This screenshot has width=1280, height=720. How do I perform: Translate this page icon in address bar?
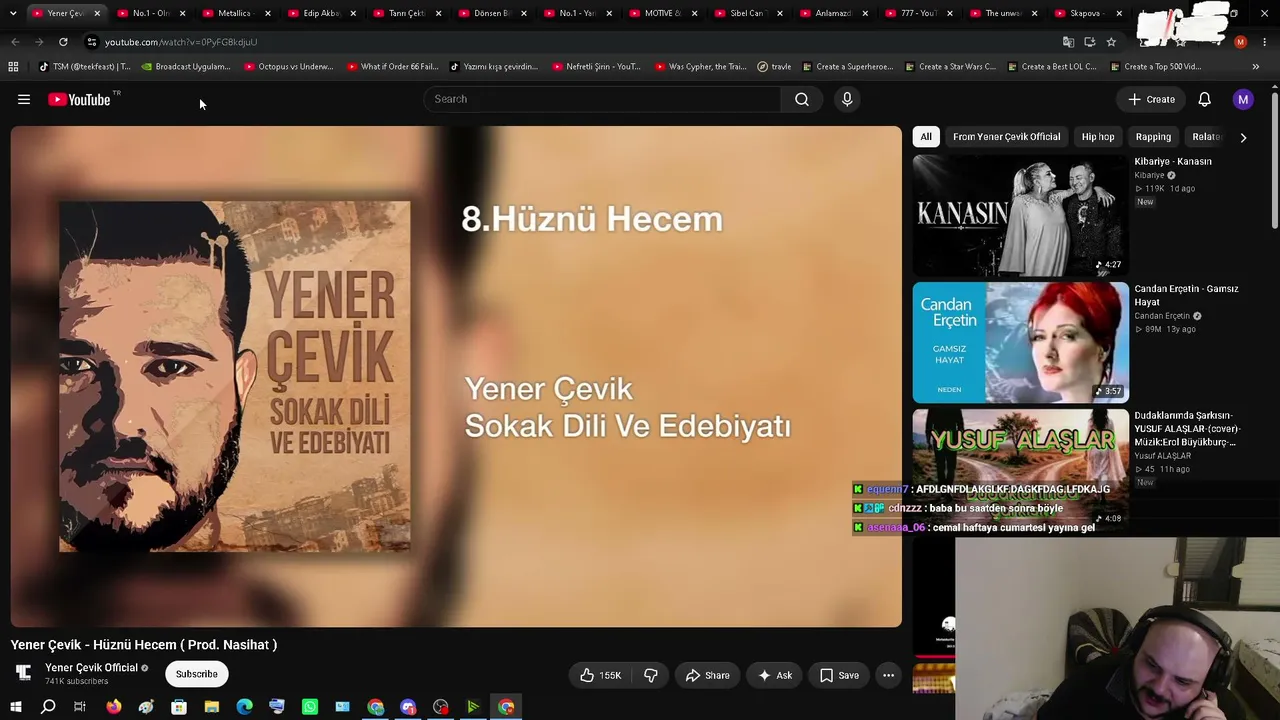(x=1068, y=42)
